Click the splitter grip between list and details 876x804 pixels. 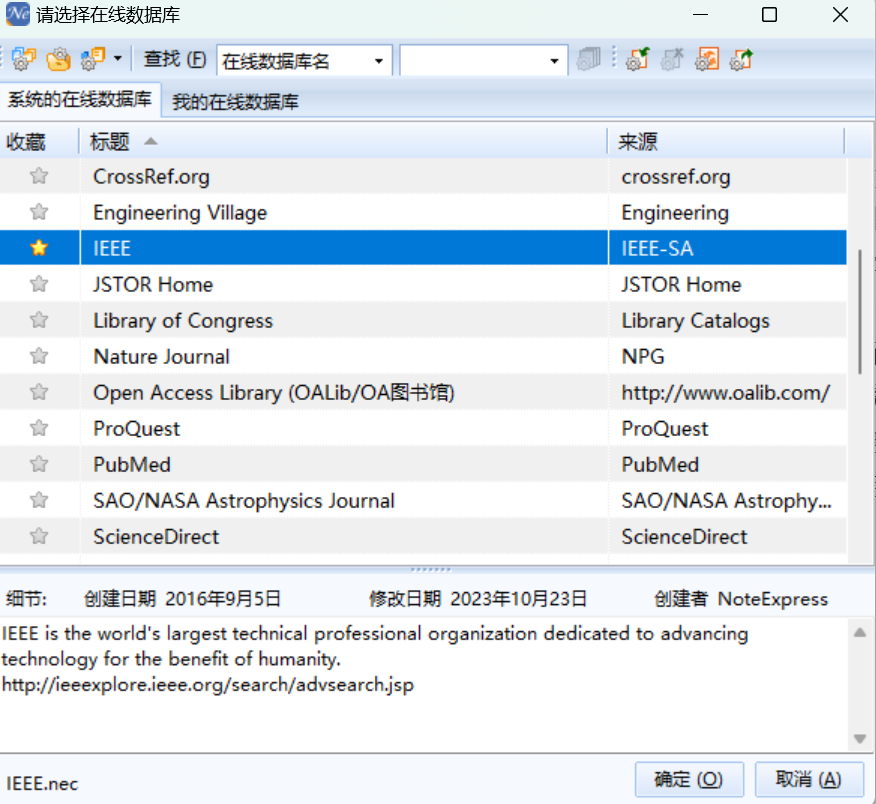[x=431, y=569]
